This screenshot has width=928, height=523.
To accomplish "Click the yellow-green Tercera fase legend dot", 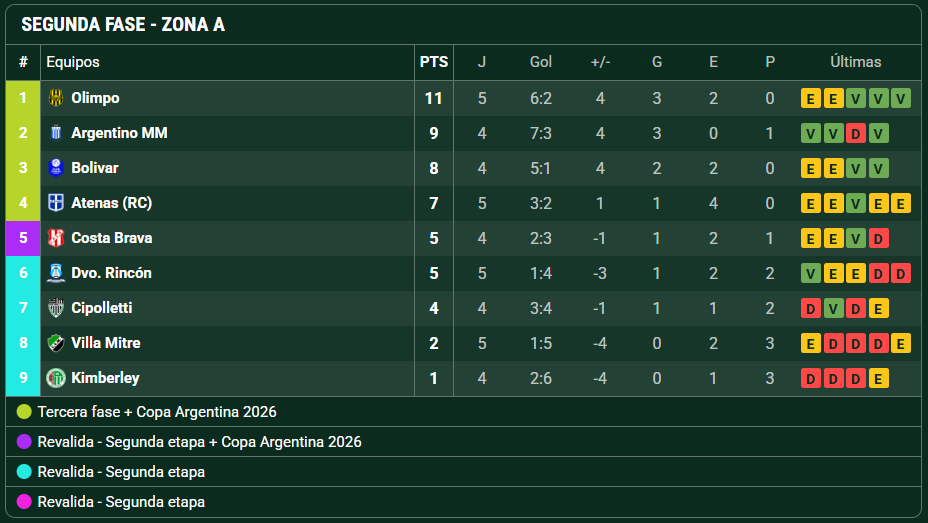I will pyautogui.click(x=24, y=412).
